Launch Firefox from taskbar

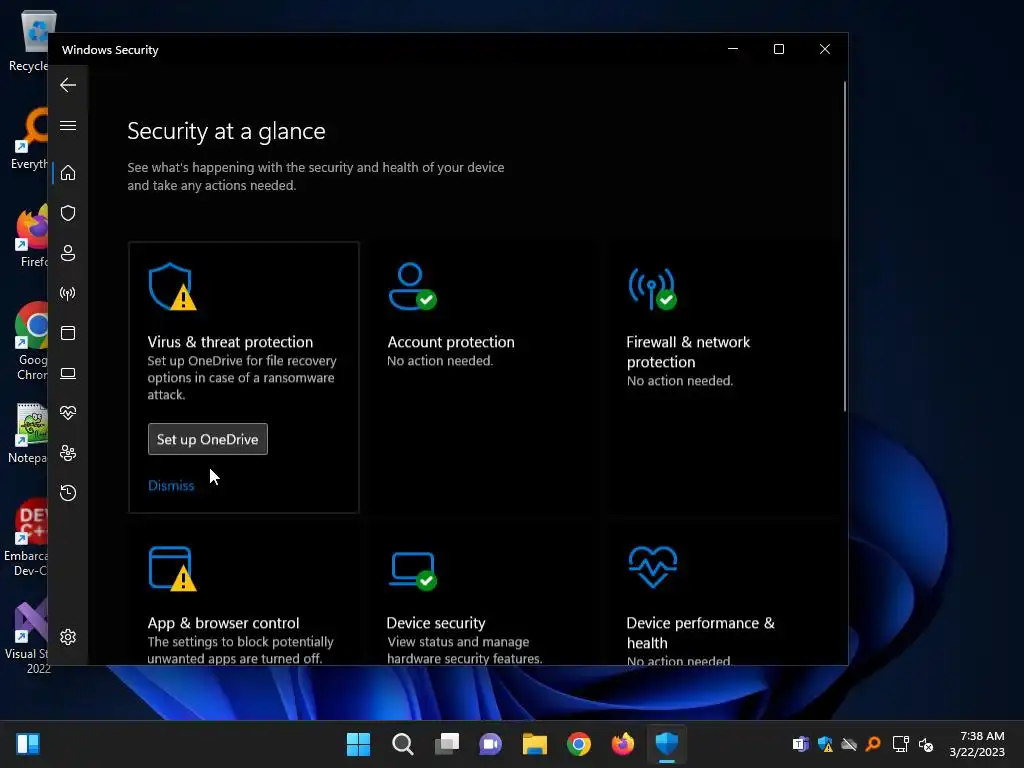tap(622, 744)
